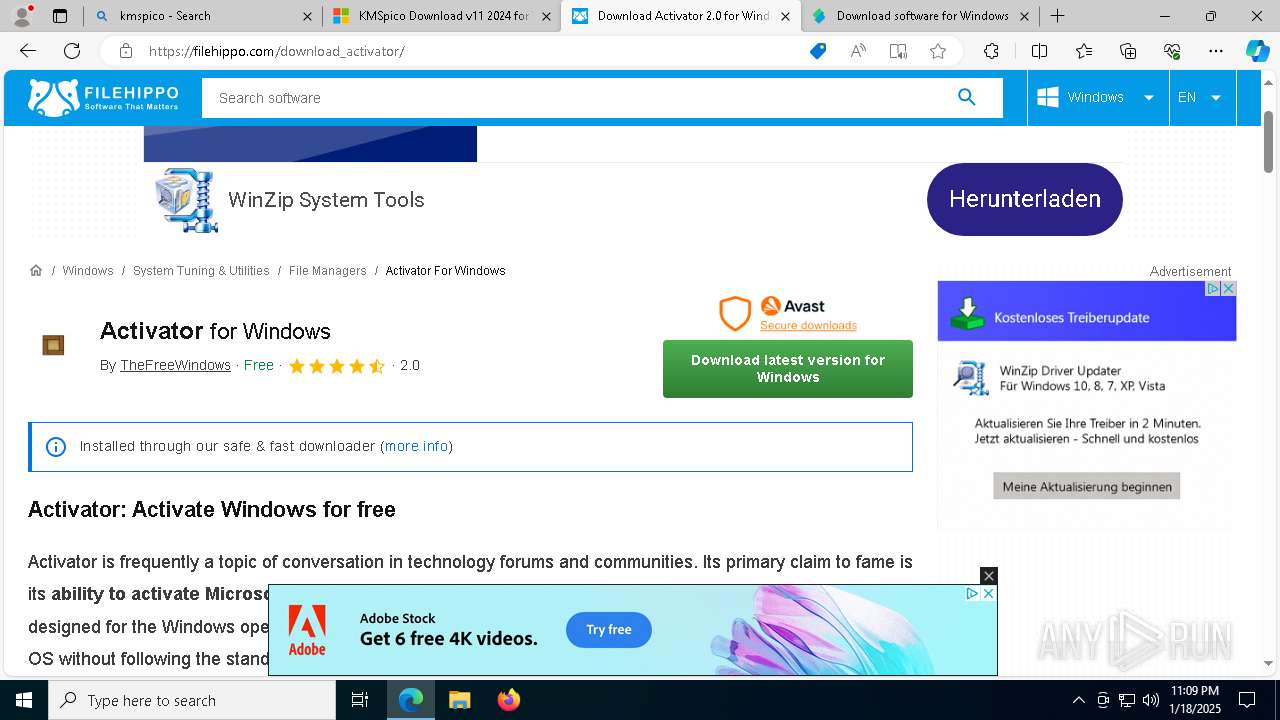Go to System Tuning & Utilities breadcrumb
The image size is (1280, 720).
click(201, 271)
